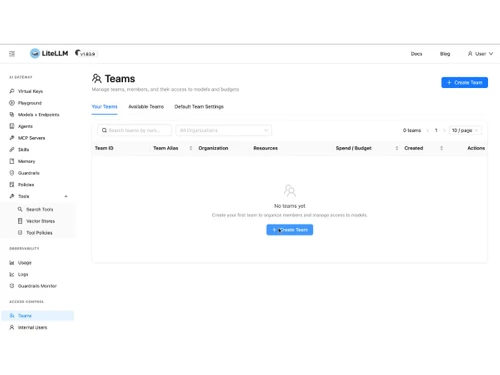
Task: Sort by the Team Alias column arrows
Action: pyautogui.click(x=191, y=148)
